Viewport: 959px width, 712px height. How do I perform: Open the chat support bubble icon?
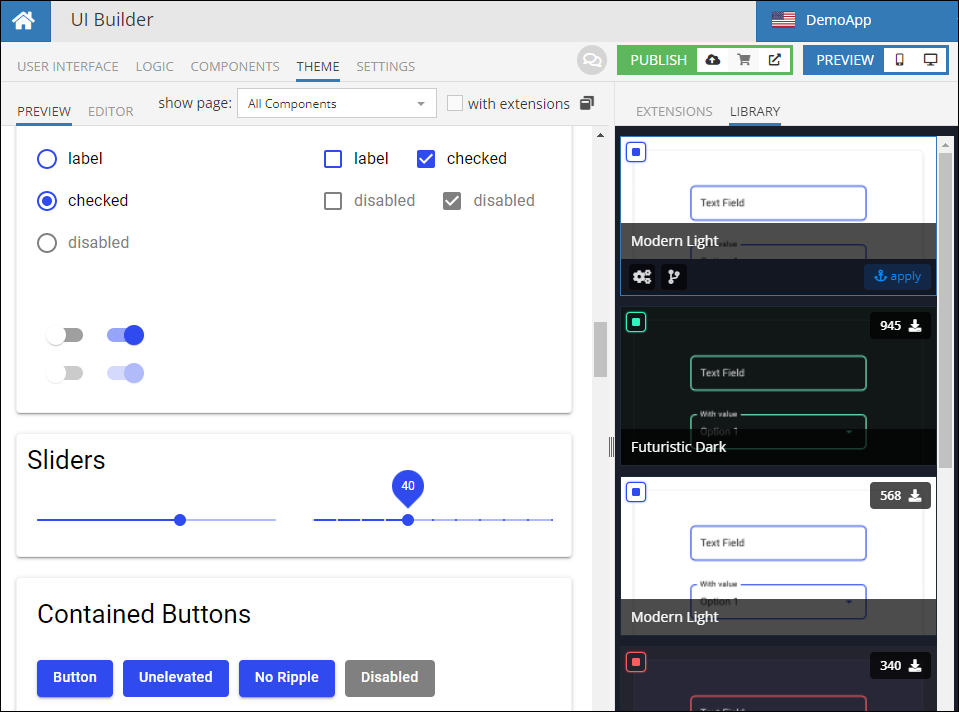tap(591, 60)
